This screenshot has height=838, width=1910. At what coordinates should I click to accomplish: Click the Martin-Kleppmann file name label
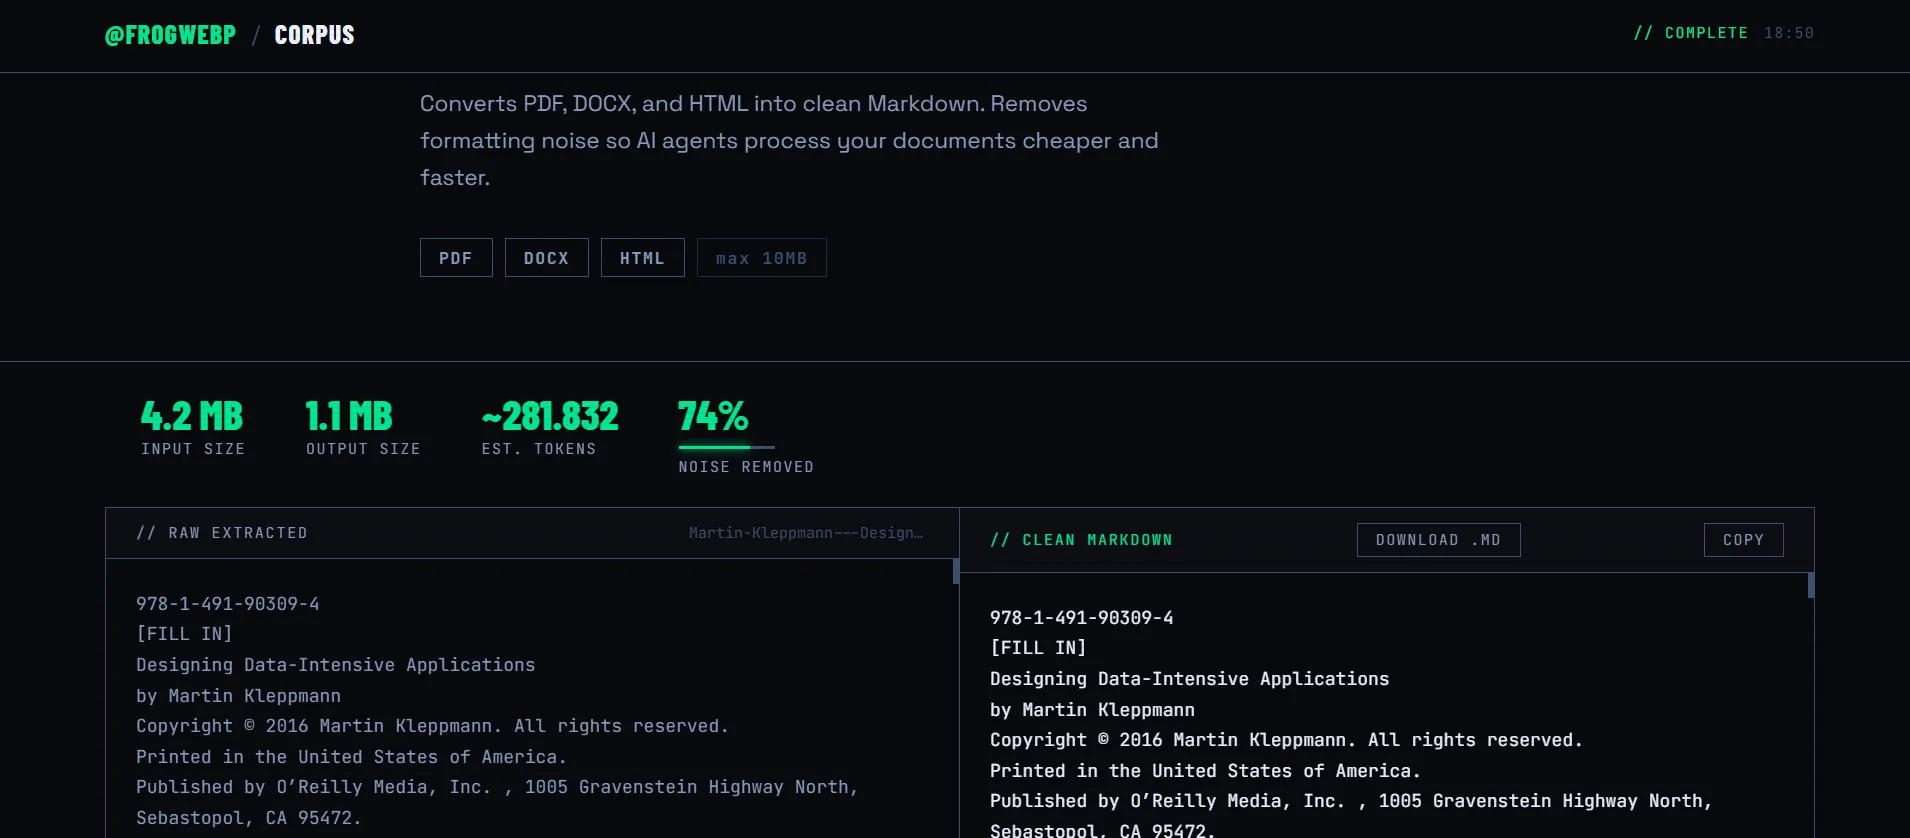point(806,533)
